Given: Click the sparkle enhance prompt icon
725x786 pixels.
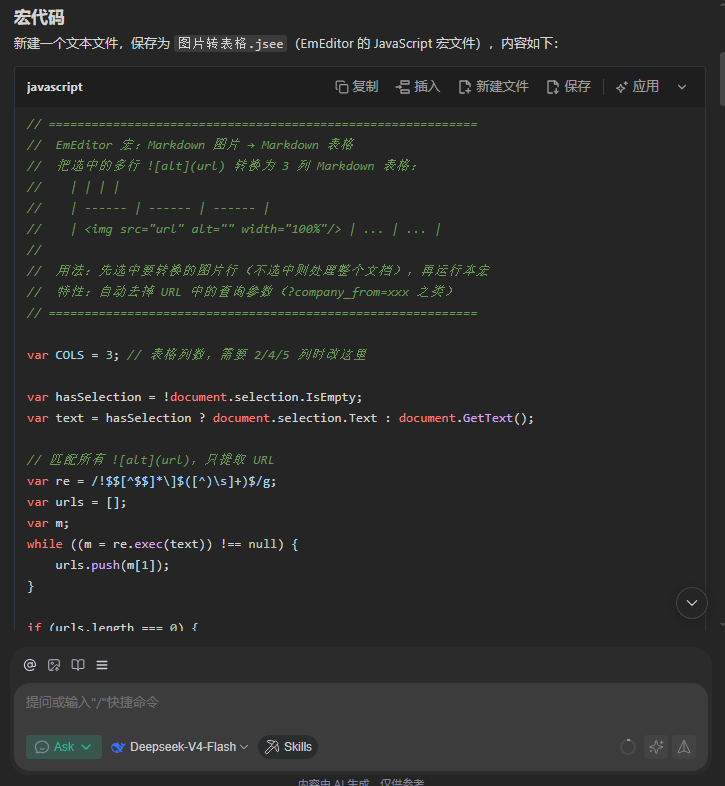Looking at the screenshot, I should [656, 747].
